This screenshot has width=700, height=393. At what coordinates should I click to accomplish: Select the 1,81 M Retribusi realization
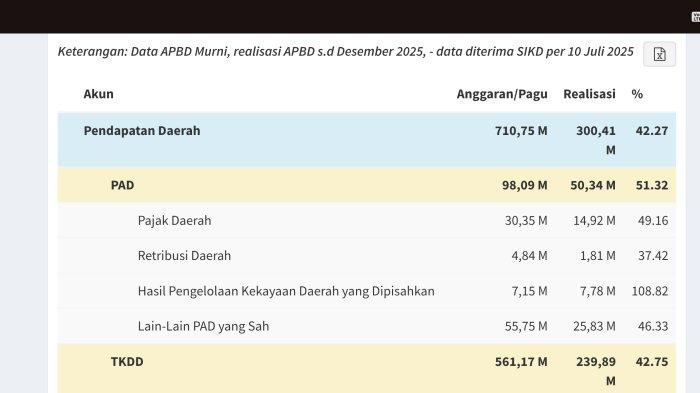(598, 255)
